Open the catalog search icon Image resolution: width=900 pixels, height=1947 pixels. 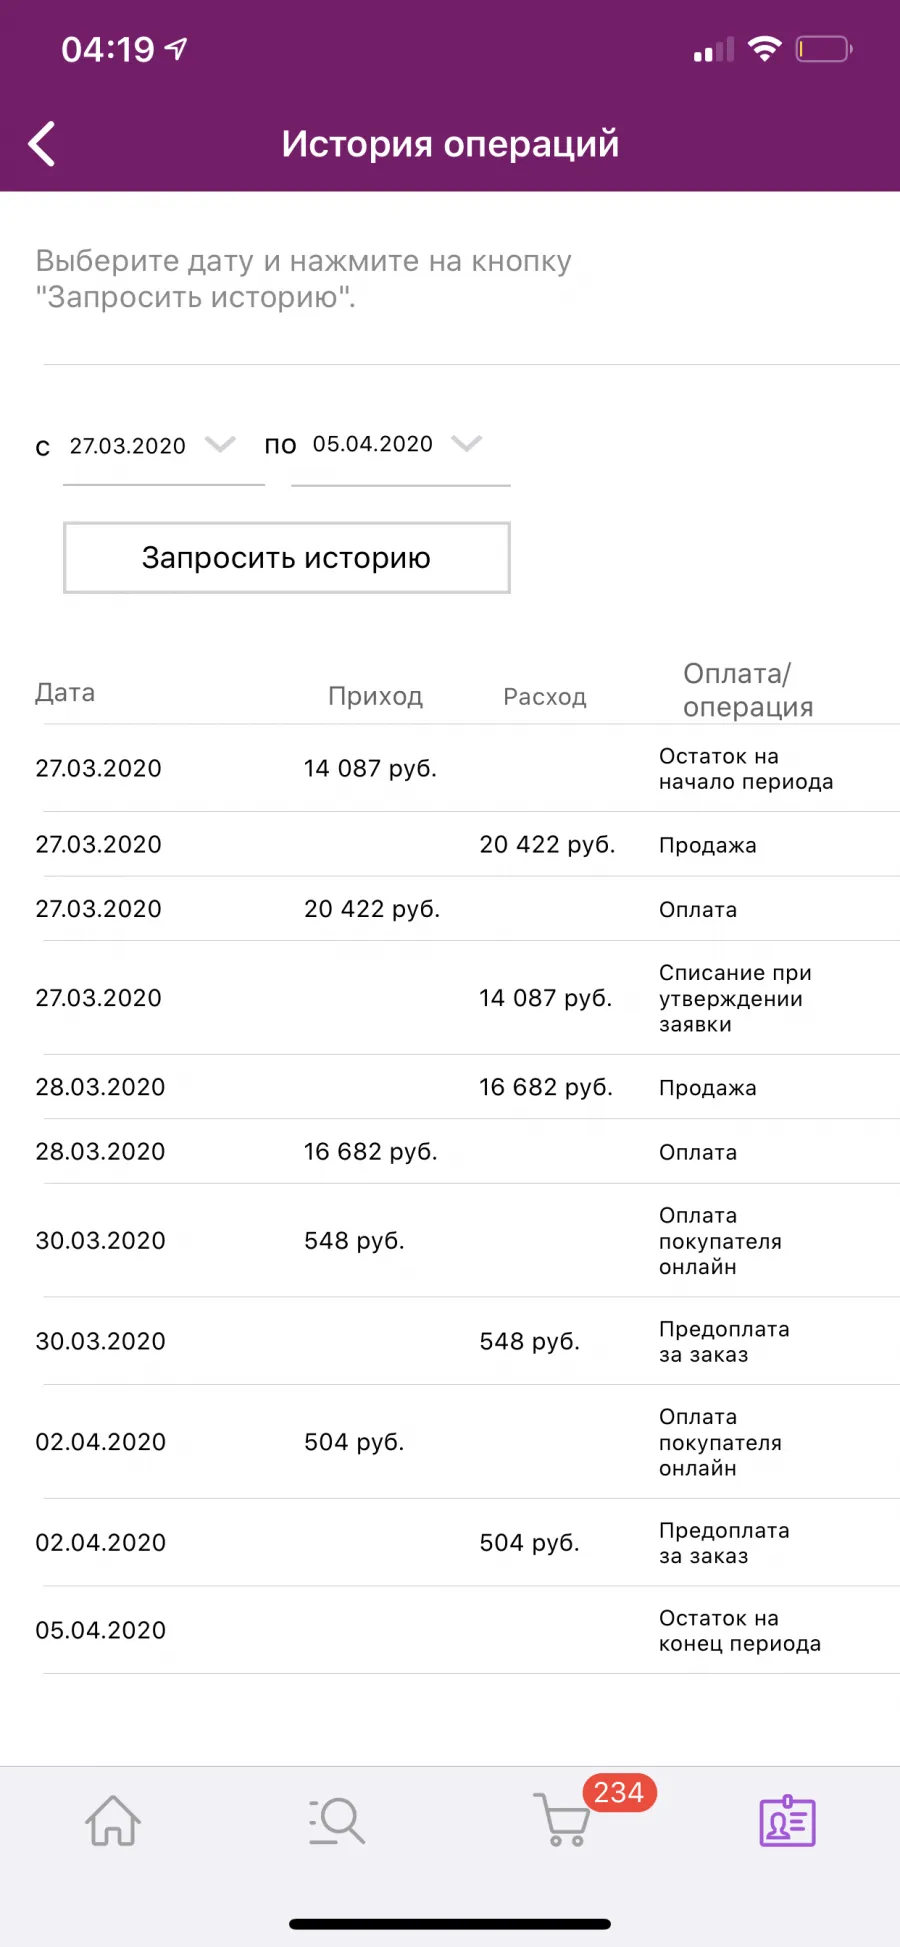pos(337,1820)
